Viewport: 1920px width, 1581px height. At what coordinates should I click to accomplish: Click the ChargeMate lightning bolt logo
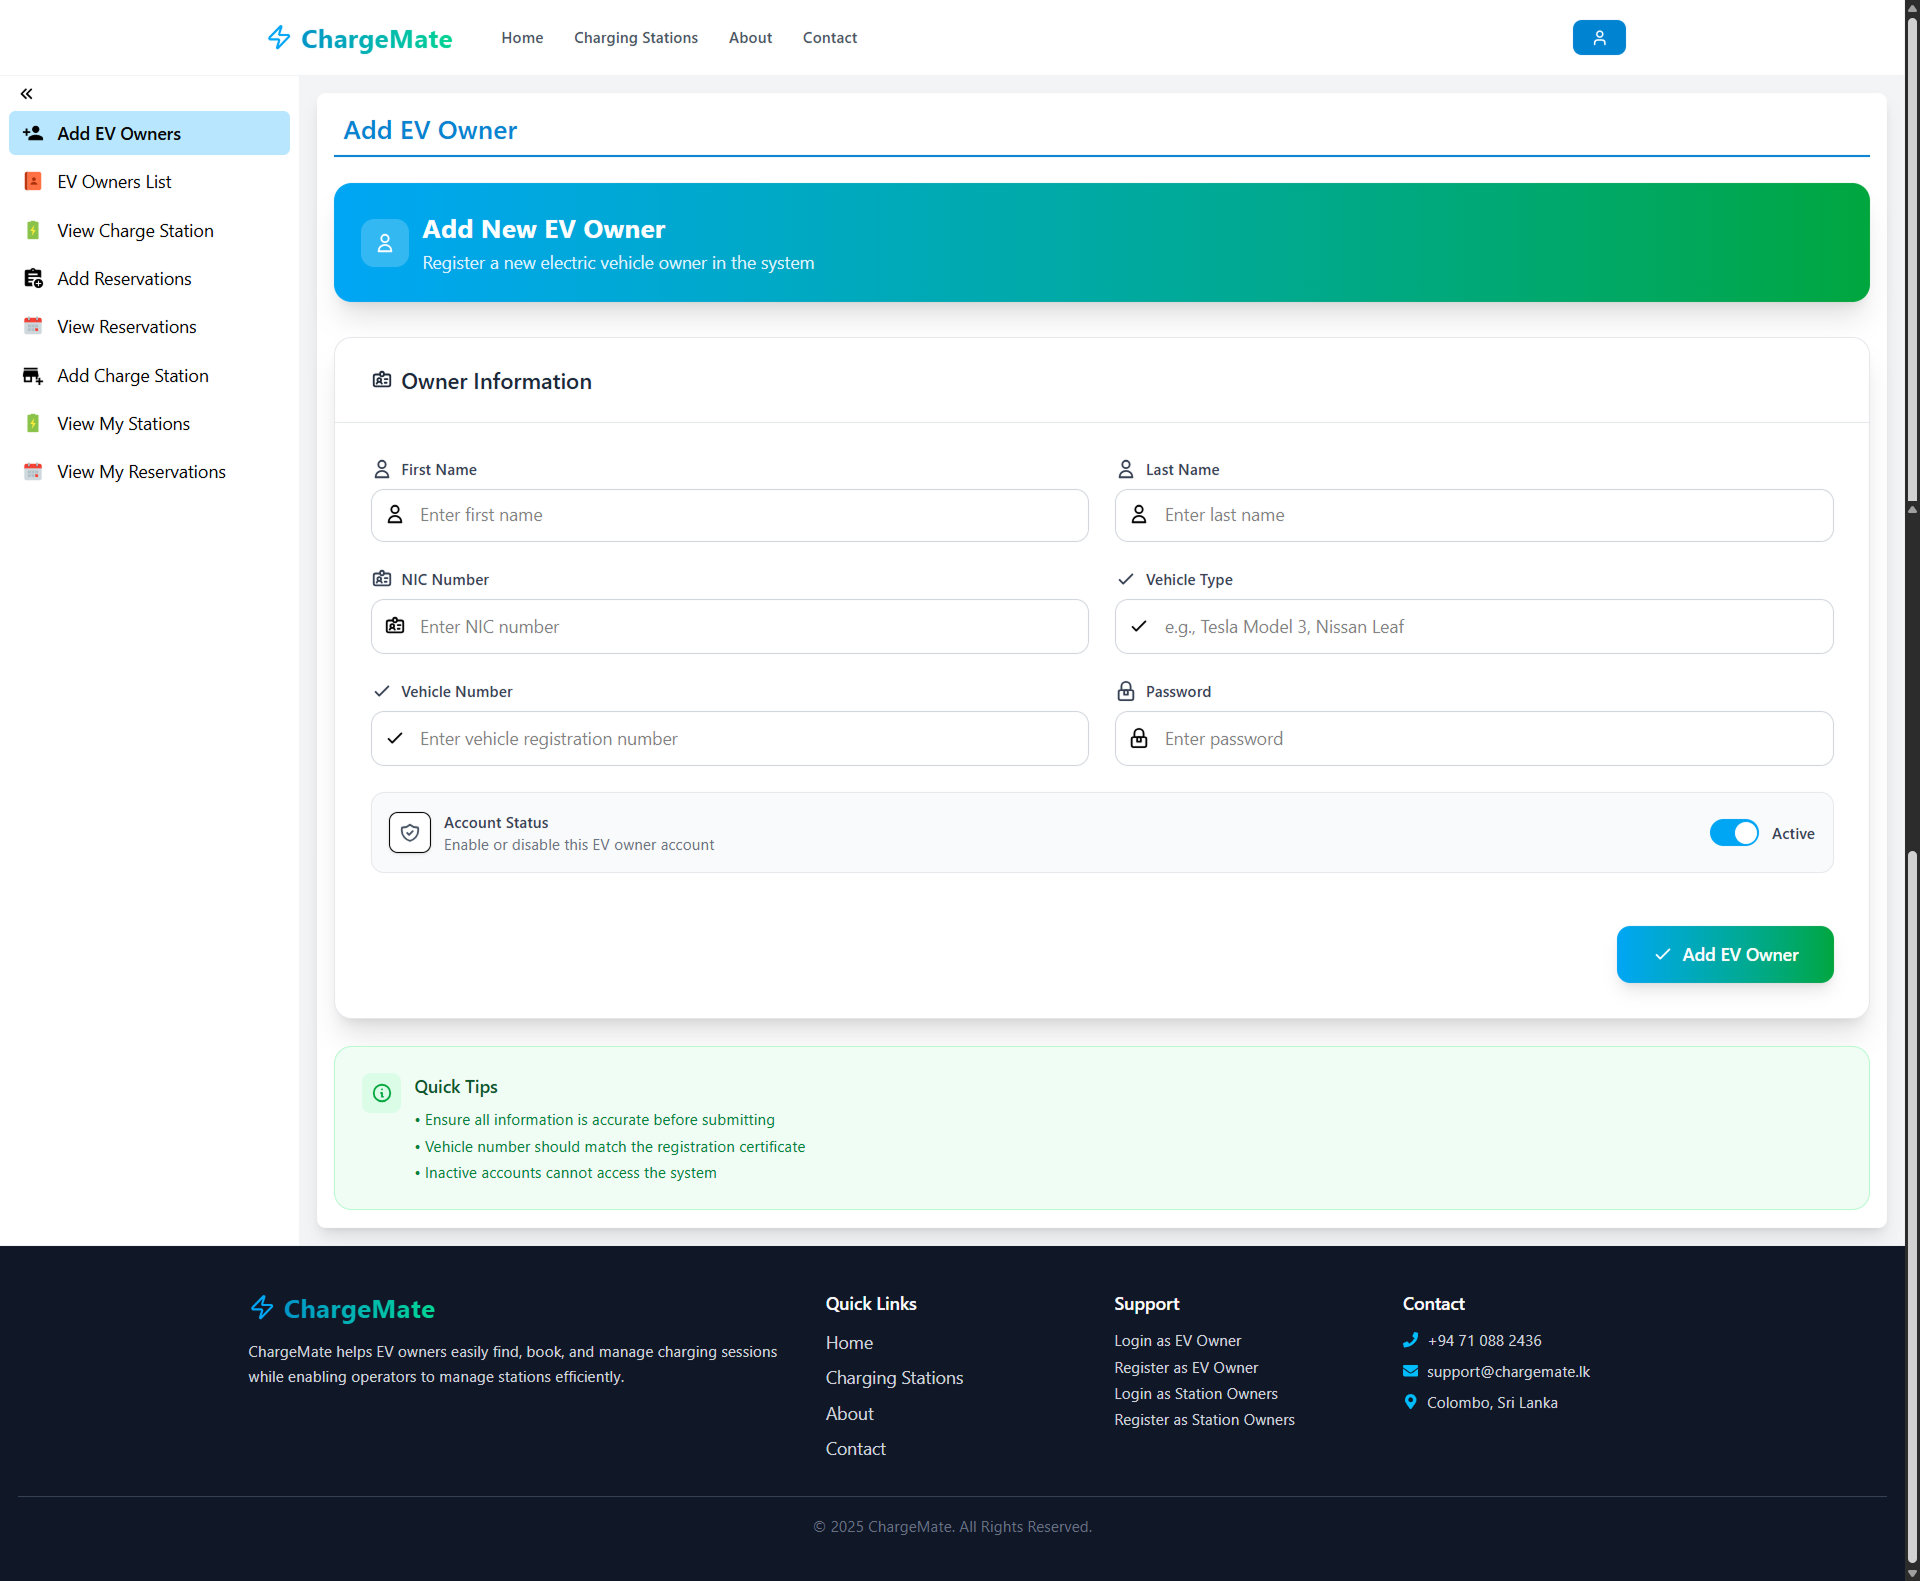[279, 38]
